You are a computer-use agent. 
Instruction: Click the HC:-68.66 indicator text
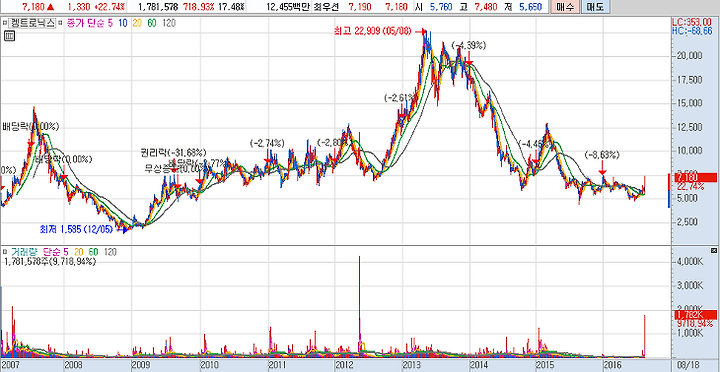[x=691, y=30]
